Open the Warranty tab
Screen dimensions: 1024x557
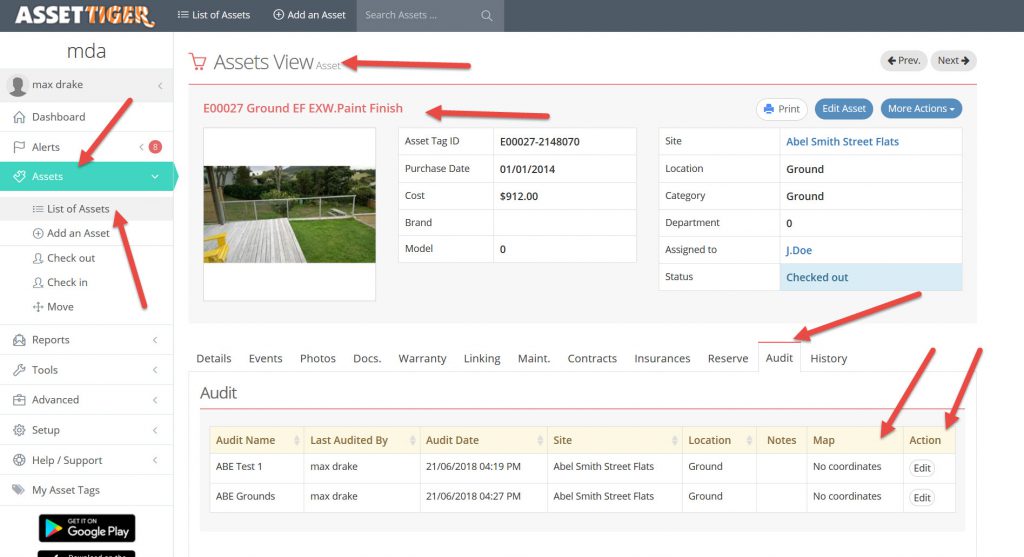coord(422,358)
